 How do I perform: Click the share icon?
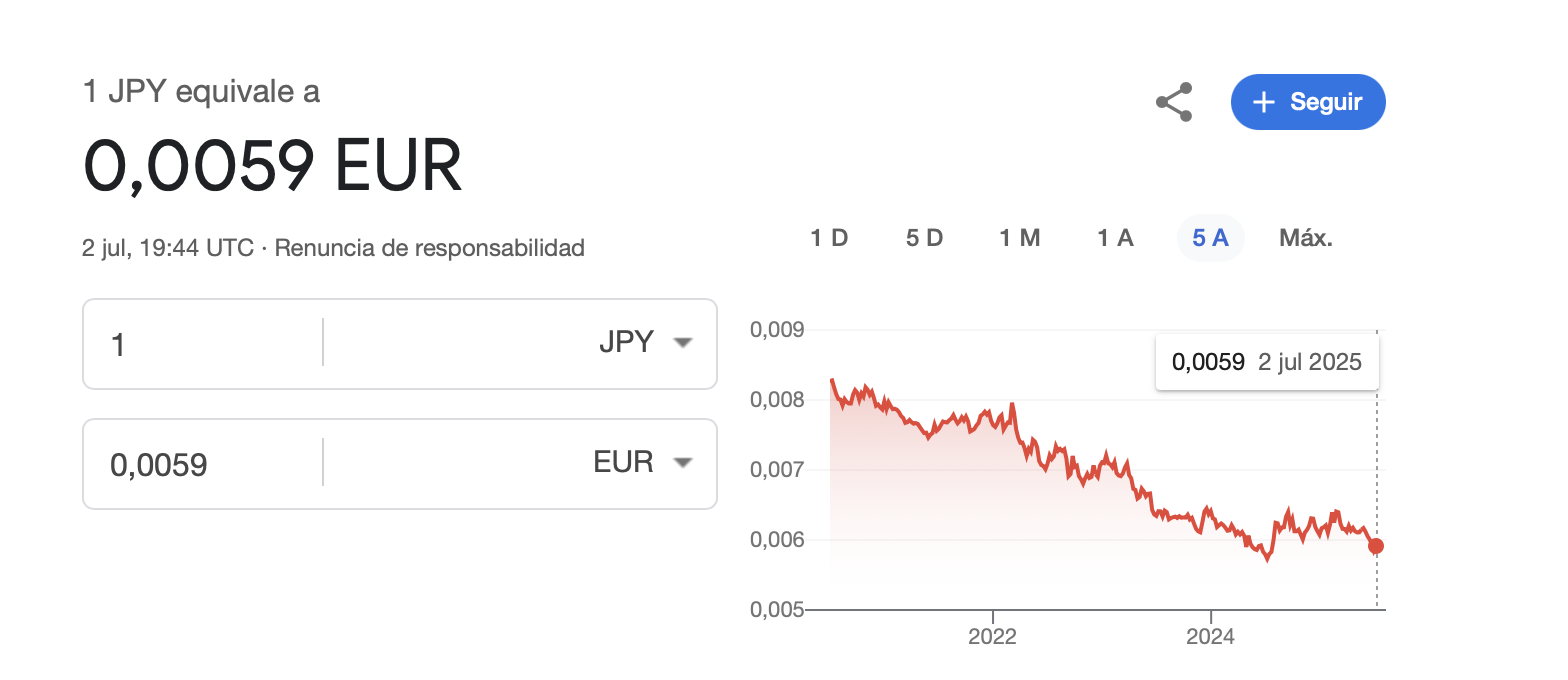(x=1174, y=102)
